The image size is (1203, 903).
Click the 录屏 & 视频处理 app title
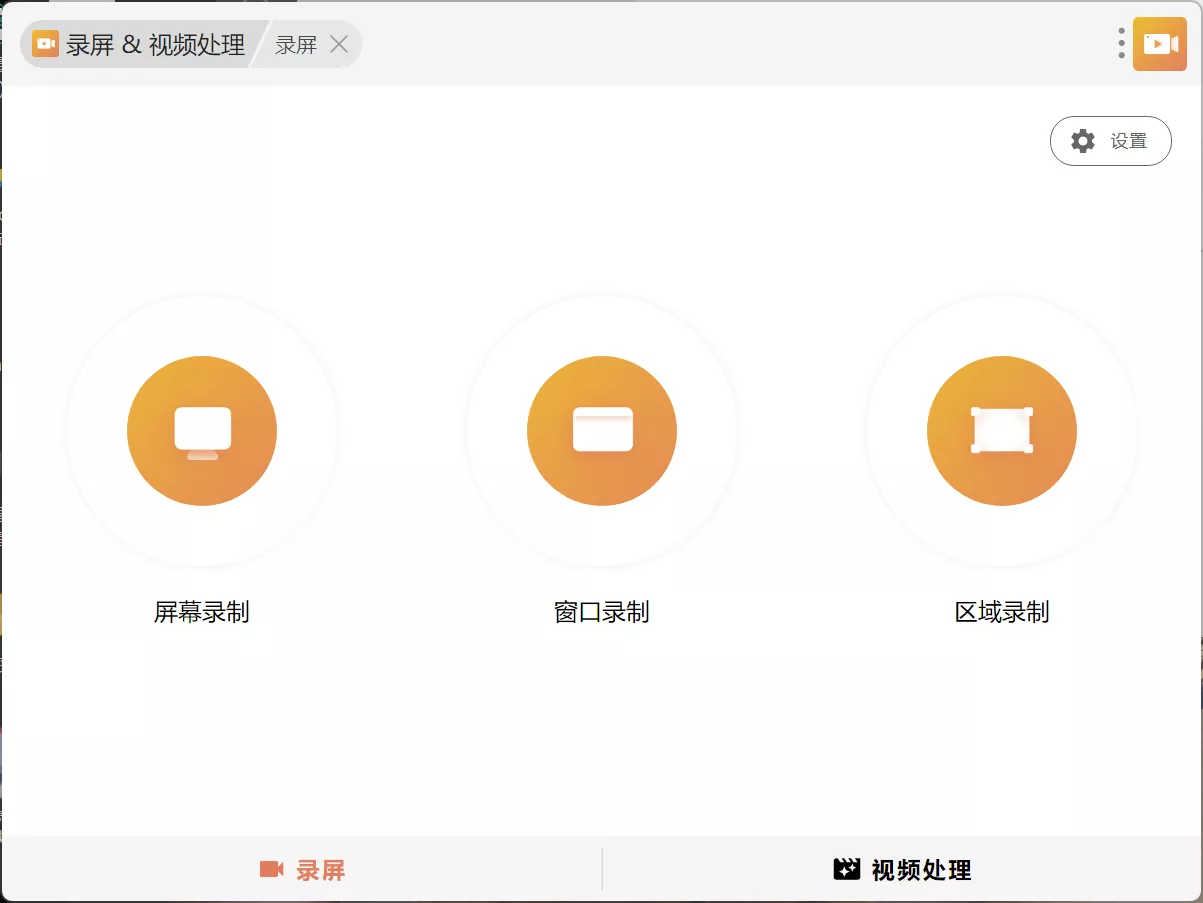point(155,44)
